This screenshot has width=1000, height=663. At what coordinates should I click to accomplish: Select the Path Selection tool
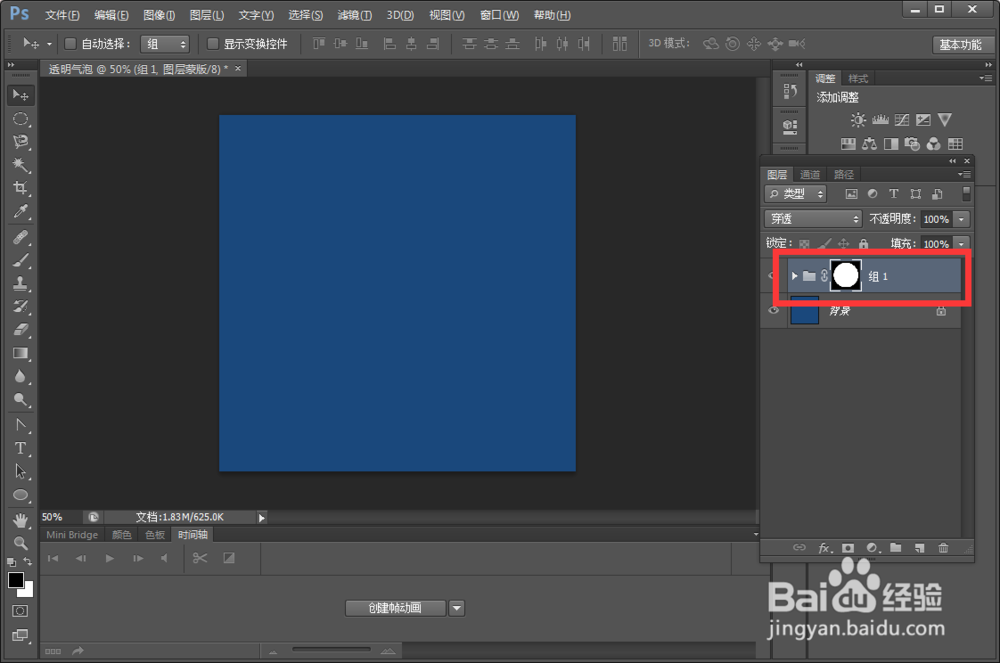(x=20, y=472)
